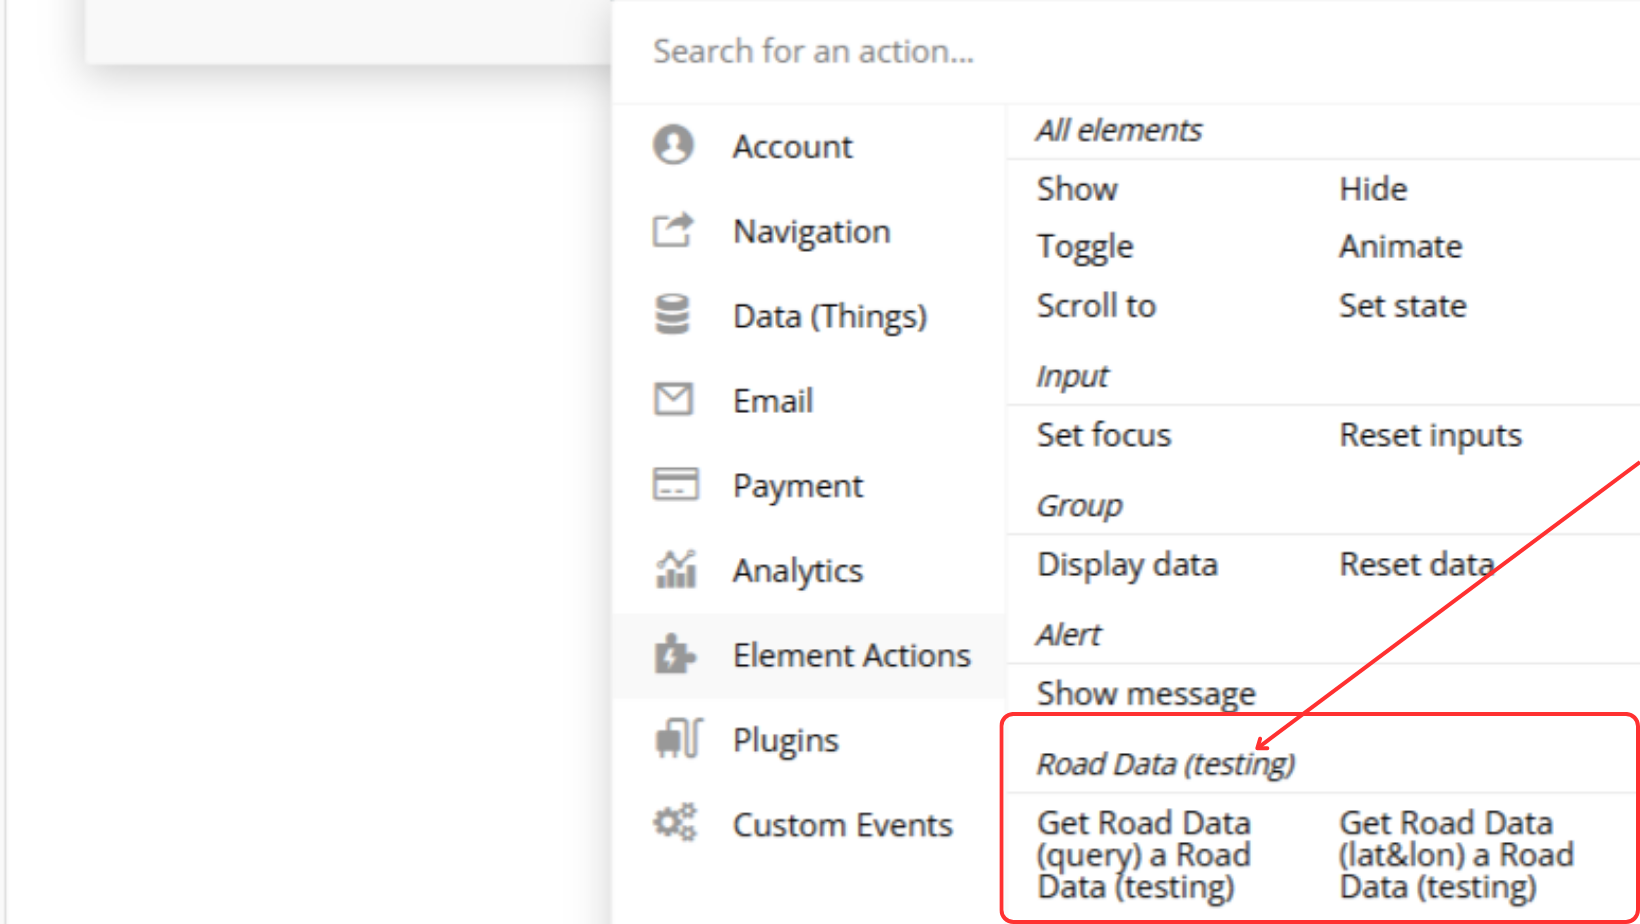Screen dimensions: 1640x924
Task: Click the Custom Events gears icon
Action: pyautogui.click(x=675, y=824)
